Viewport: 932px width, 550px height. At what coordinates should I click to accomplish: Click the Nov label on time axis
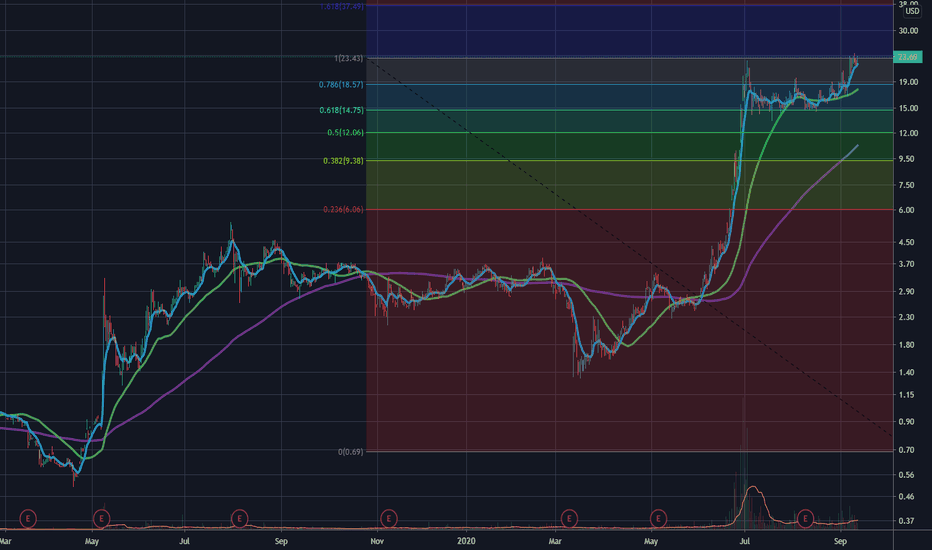pyautogui.click(x=377, y=541)
